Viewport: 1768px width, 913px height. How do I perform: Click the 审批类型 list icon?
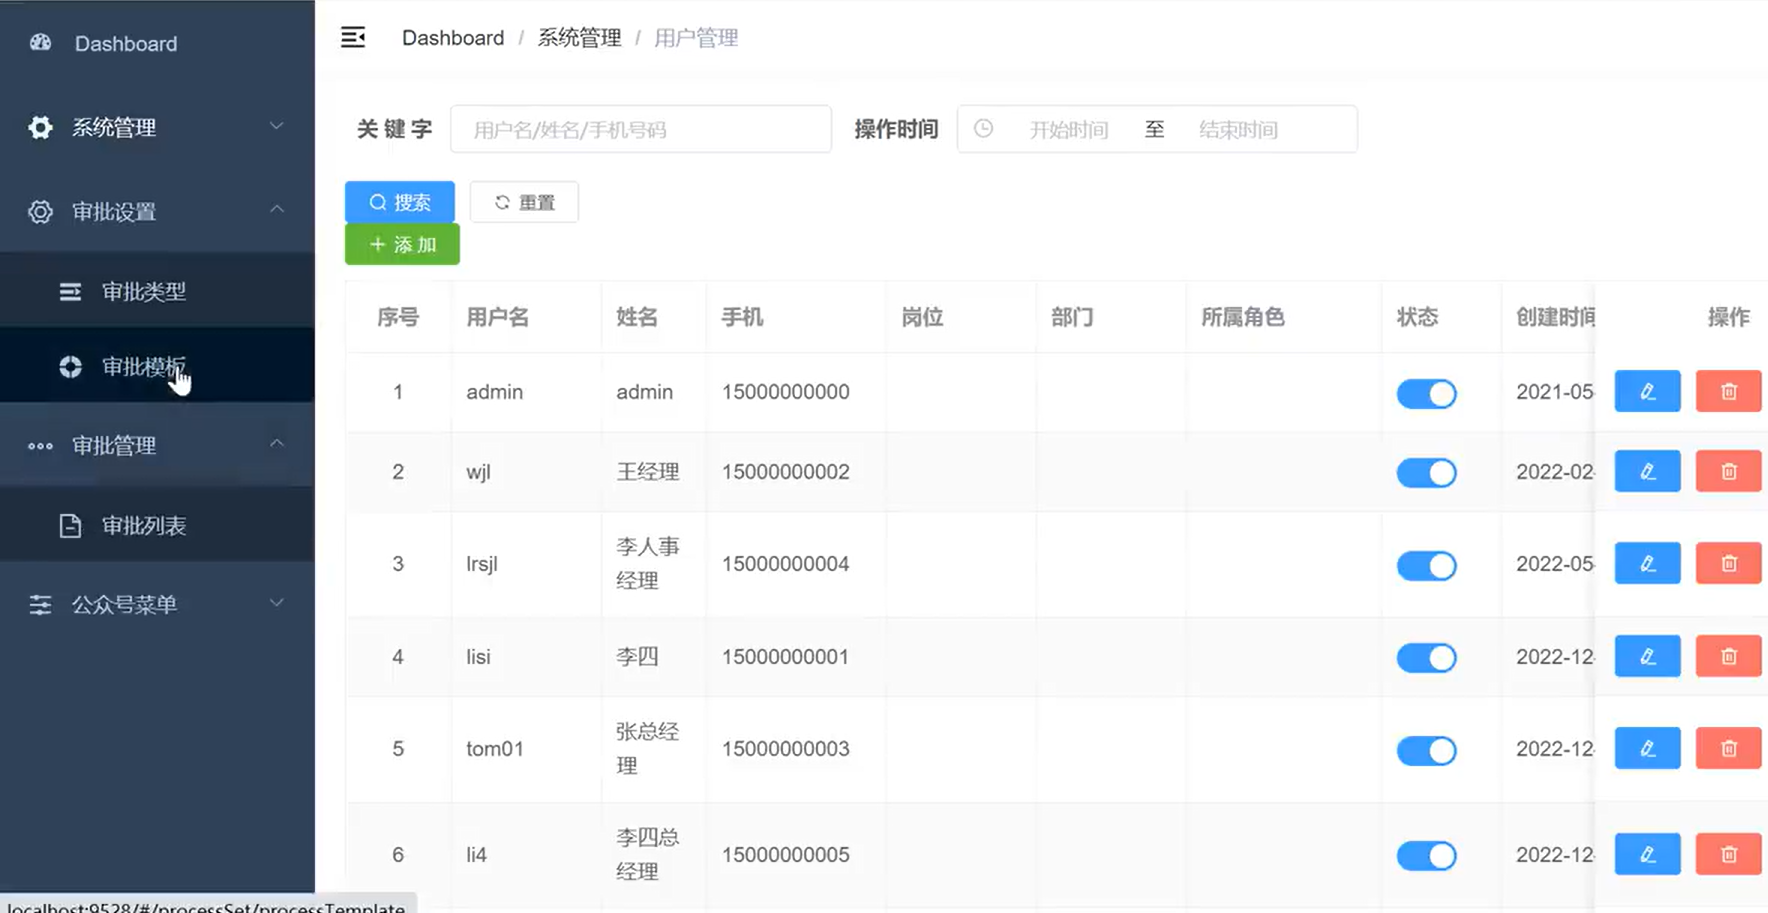[70, 291]
